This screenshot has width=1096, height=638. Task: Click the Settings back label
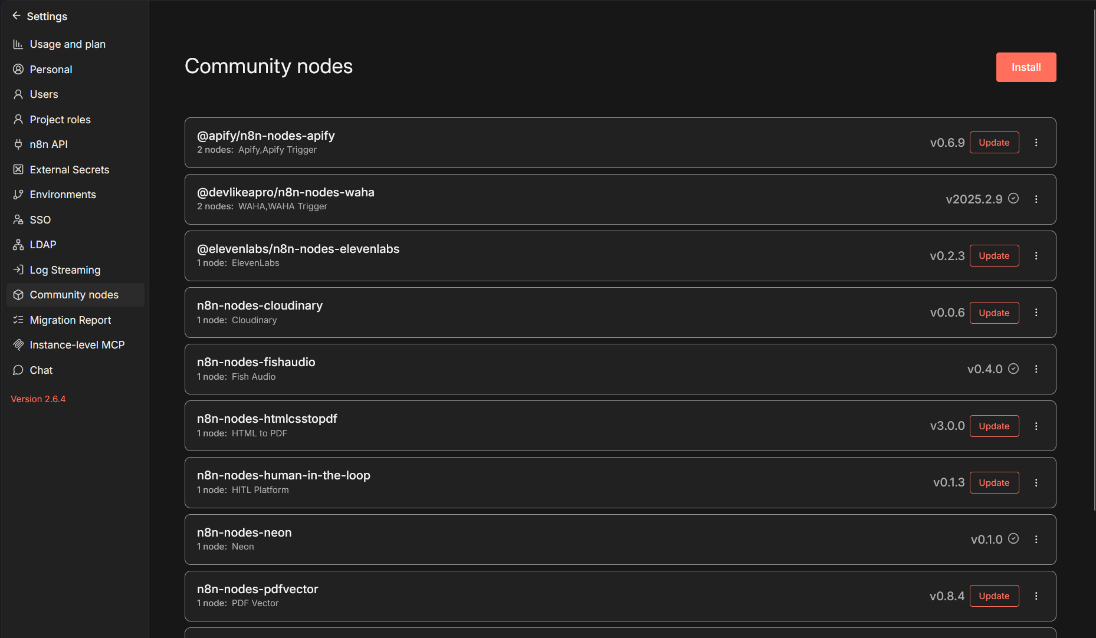tap(47, 16)
